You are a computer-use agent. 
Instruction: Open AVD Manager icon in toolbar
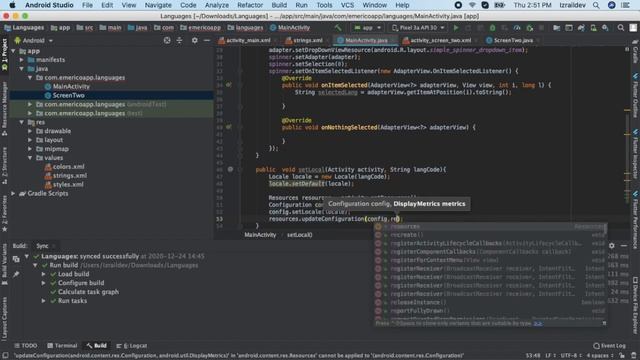tap(593, 28)
